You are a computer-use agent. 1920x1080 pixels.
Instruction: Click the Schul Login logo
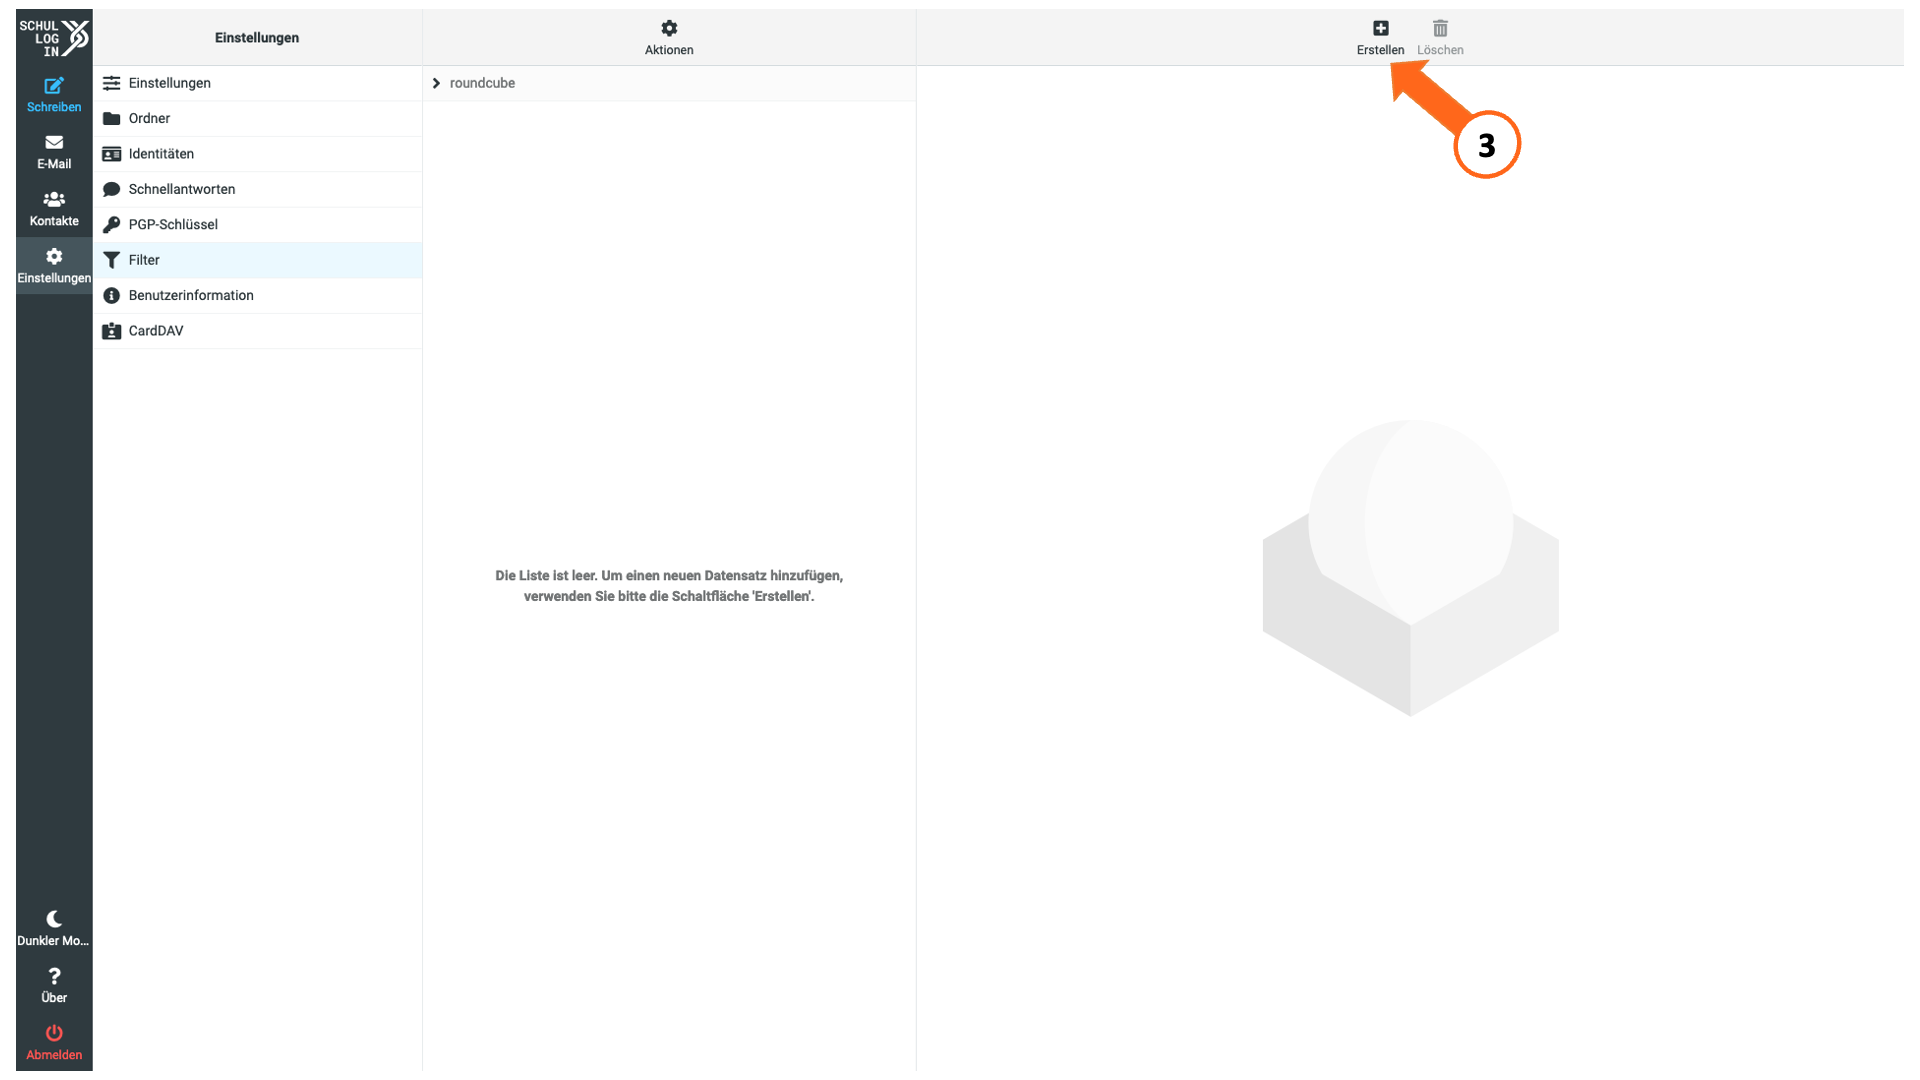pos(54,38)
